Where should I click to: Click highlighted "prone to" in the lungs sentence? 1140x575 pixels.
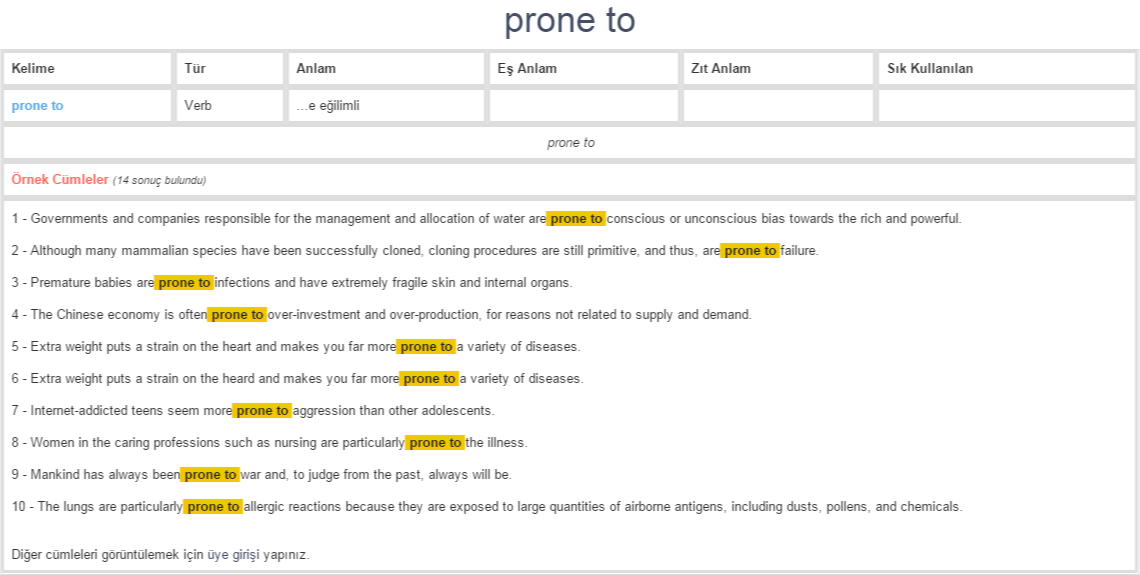(x=213, y=507)
